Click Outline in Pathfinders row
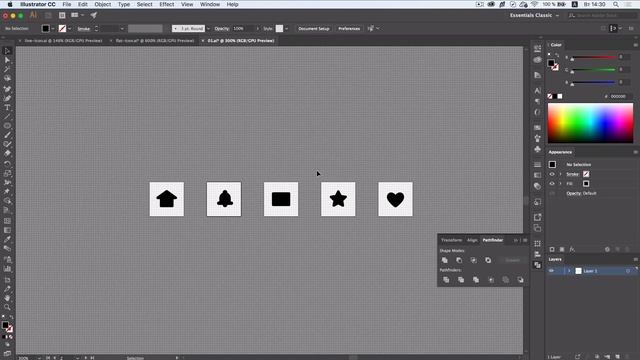640x360 pixels. coord(506,280)
